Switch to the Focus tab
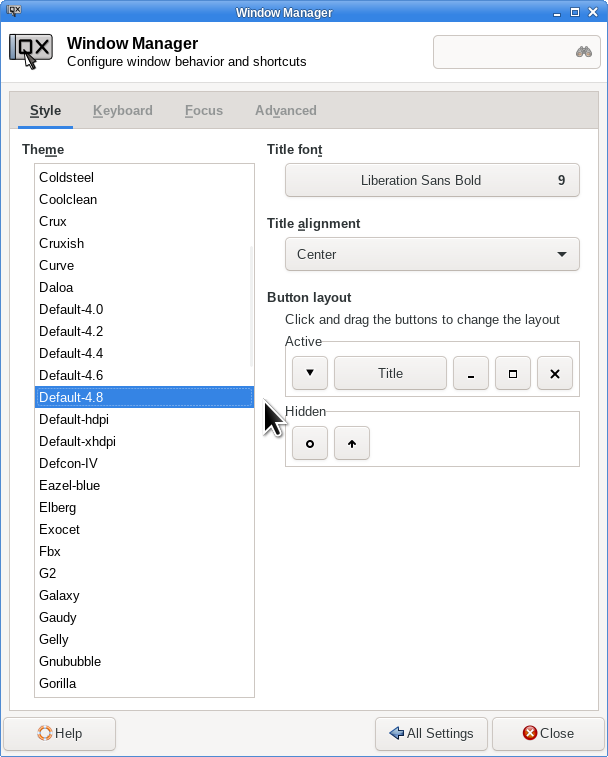Viewport: 608px width, 757px height. (x=204, y=111)
